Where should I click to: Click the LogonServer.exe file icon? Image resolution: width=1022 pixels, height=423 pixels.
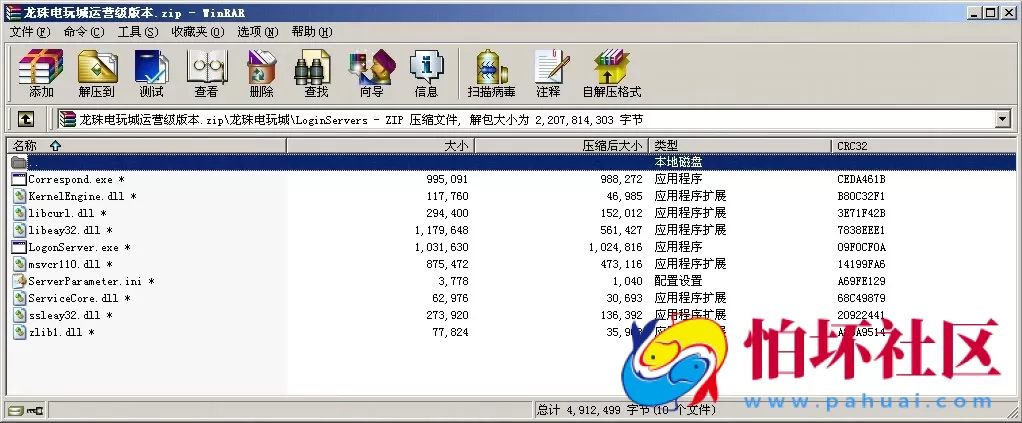pos(19,247)
